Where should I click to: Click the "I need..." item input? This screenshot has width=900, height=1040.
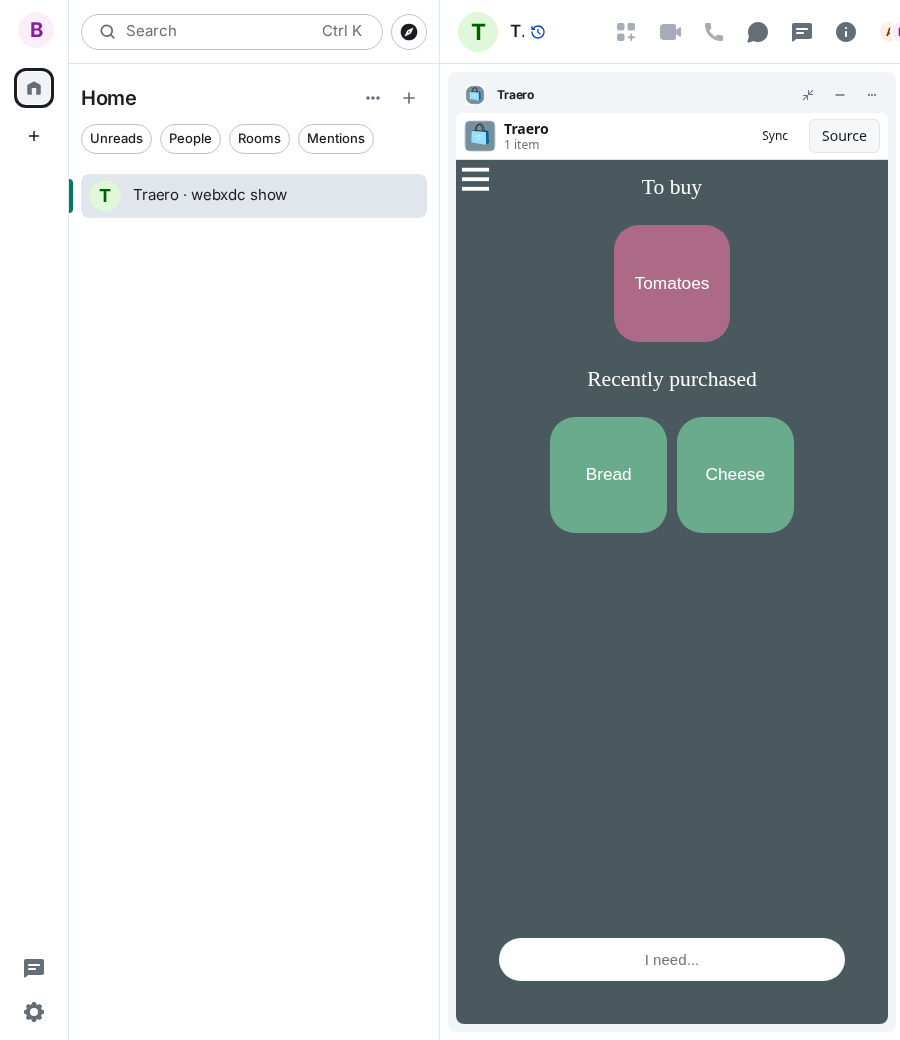[x=672, y=959]
